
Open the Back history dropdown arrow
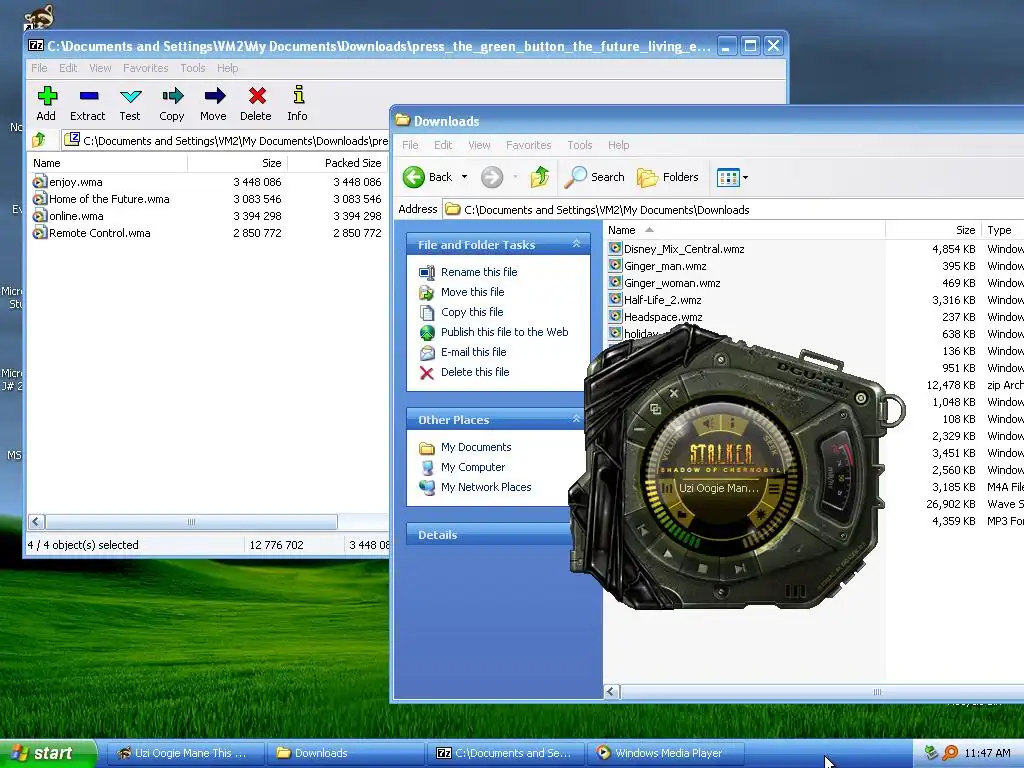[x=464, y=177]
